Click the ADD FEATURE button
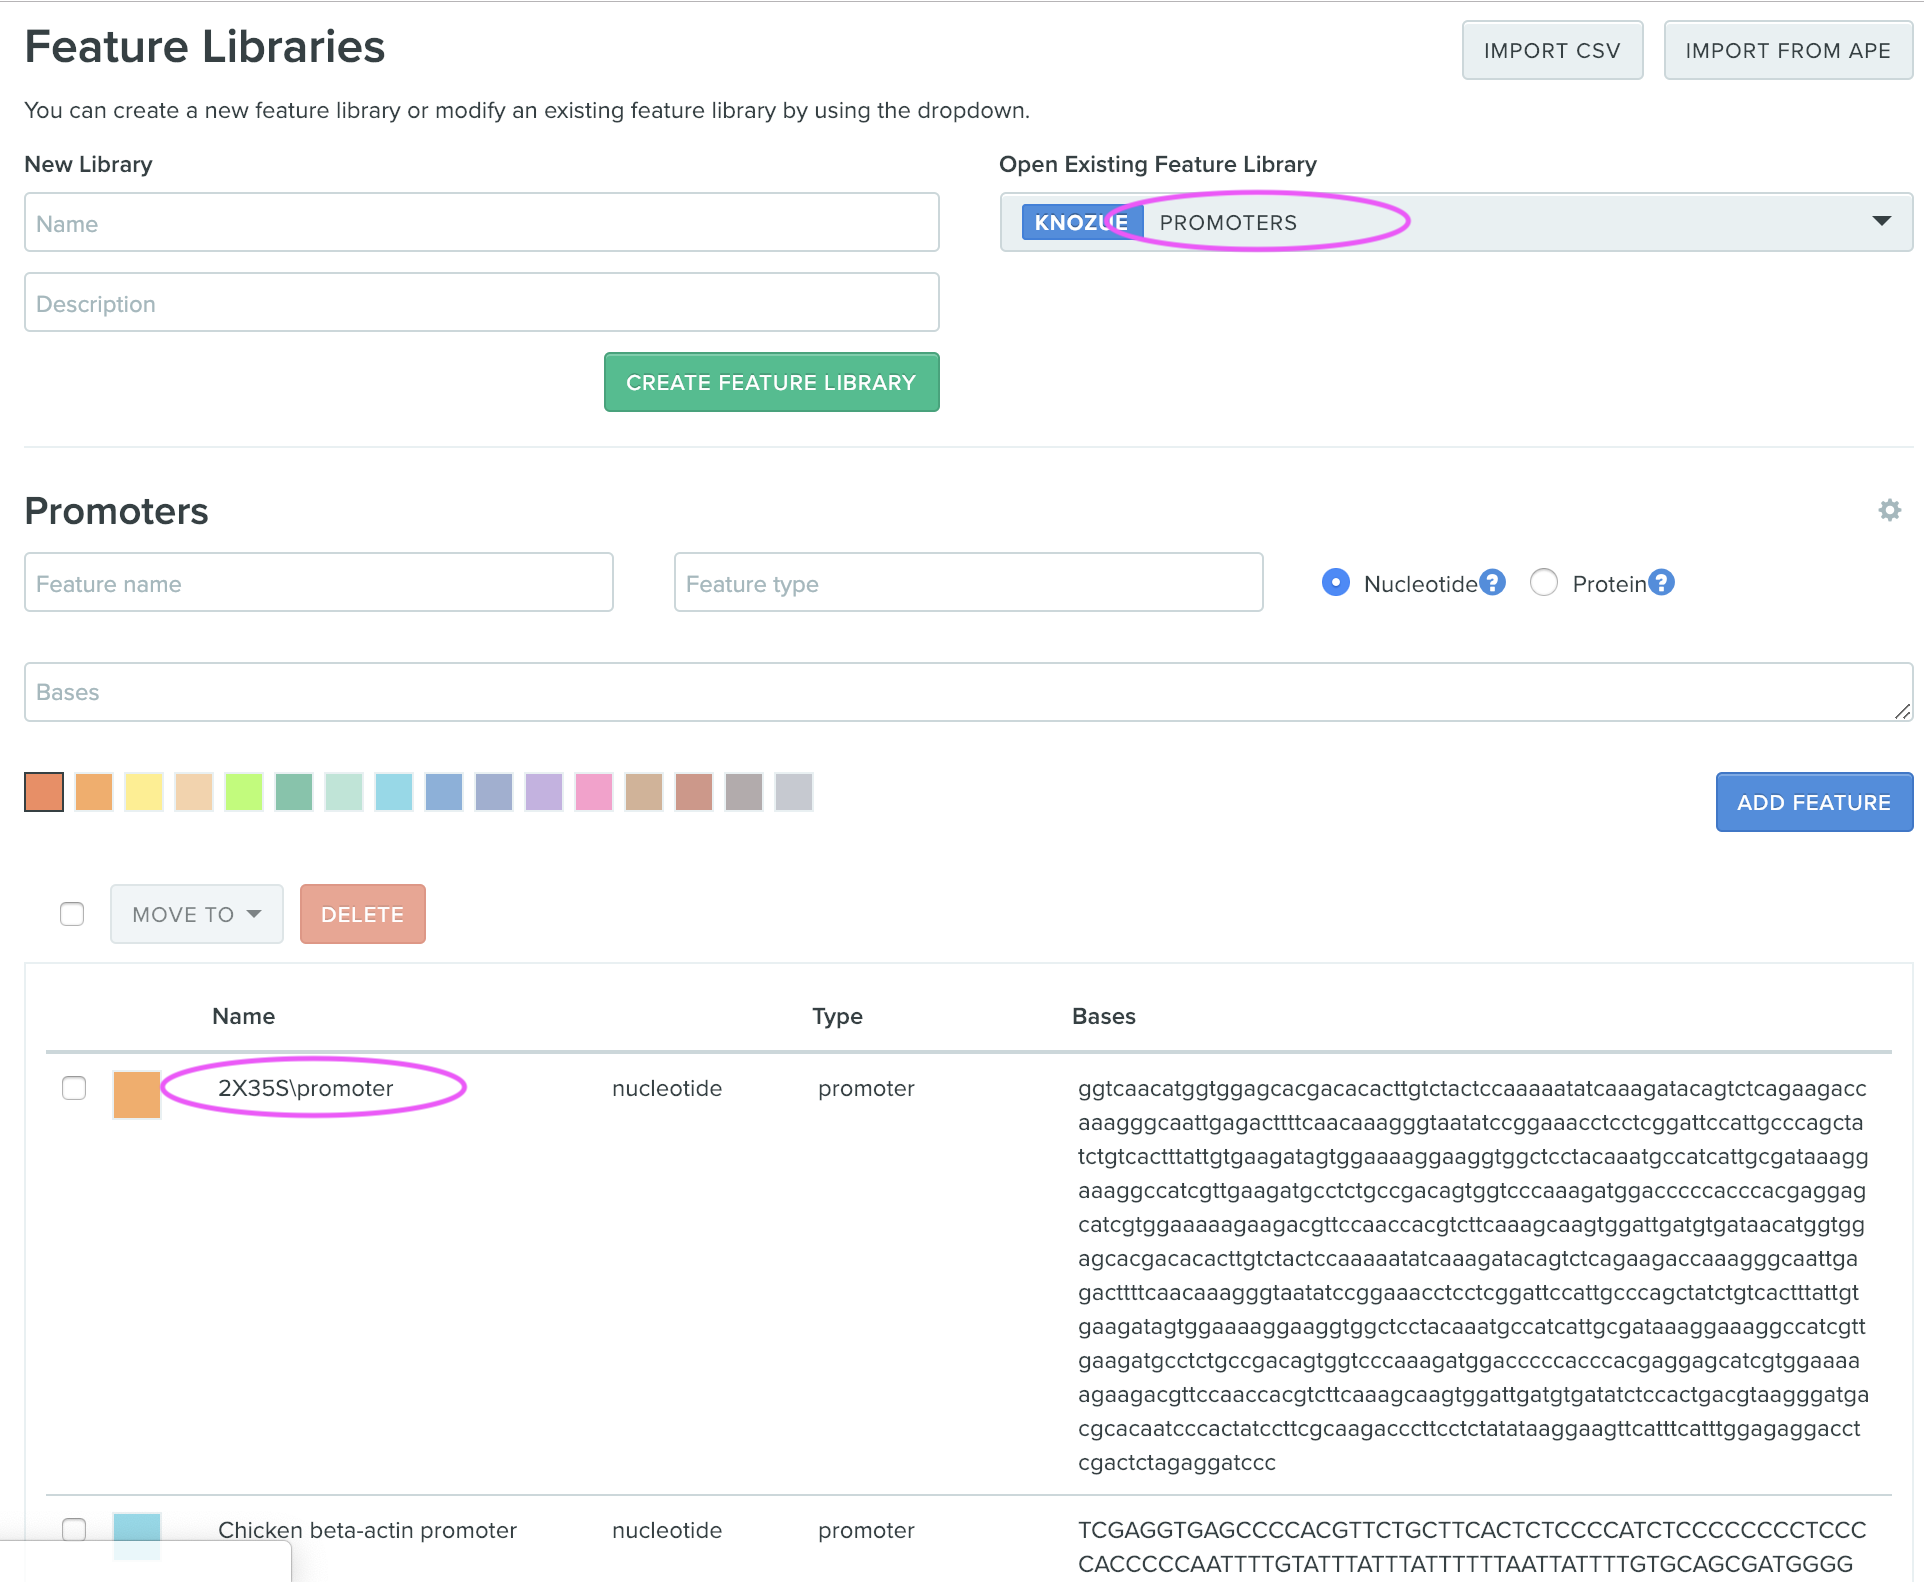The width and height of the screenshot is (1924, 1582). (1813, 801)
